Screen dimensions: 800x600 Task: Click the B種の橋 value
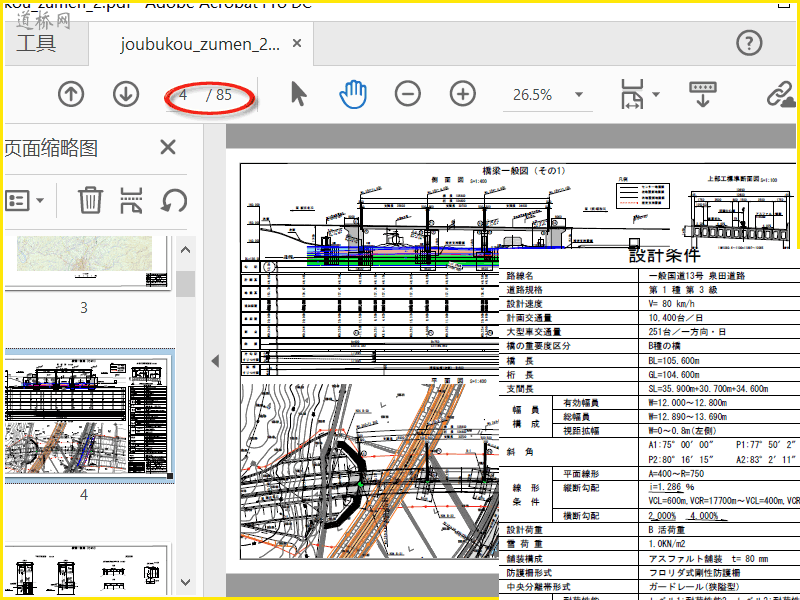(664, 346)
